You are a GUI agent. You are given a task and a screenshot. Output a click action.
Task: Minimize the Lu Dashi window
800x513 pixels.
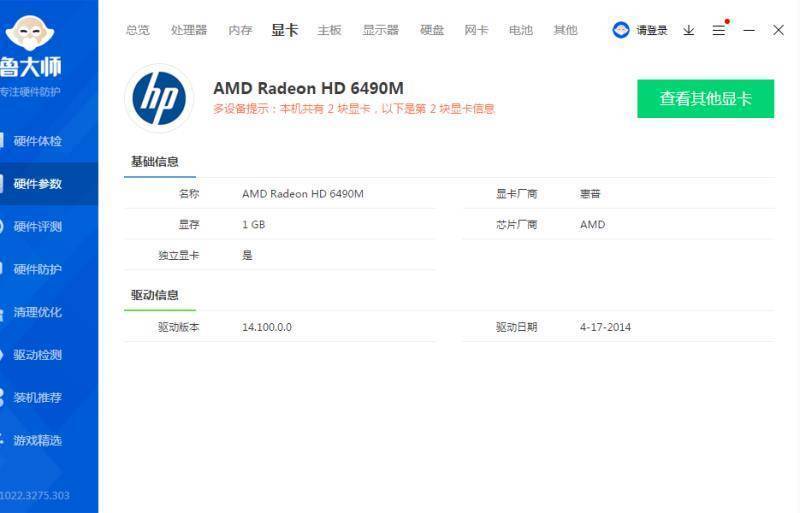click(748, 30)
